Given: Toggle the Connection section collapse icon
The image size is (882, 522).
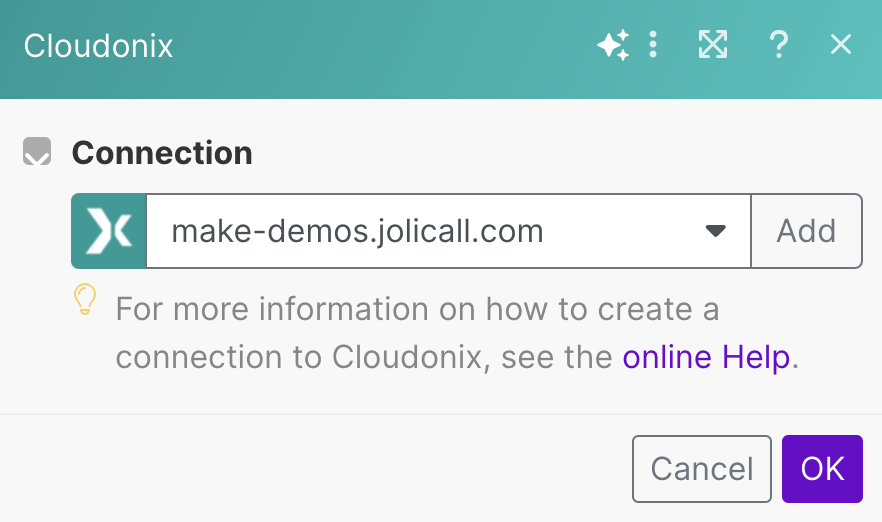Looking at the screenshot, I should (x=37, y=153).
